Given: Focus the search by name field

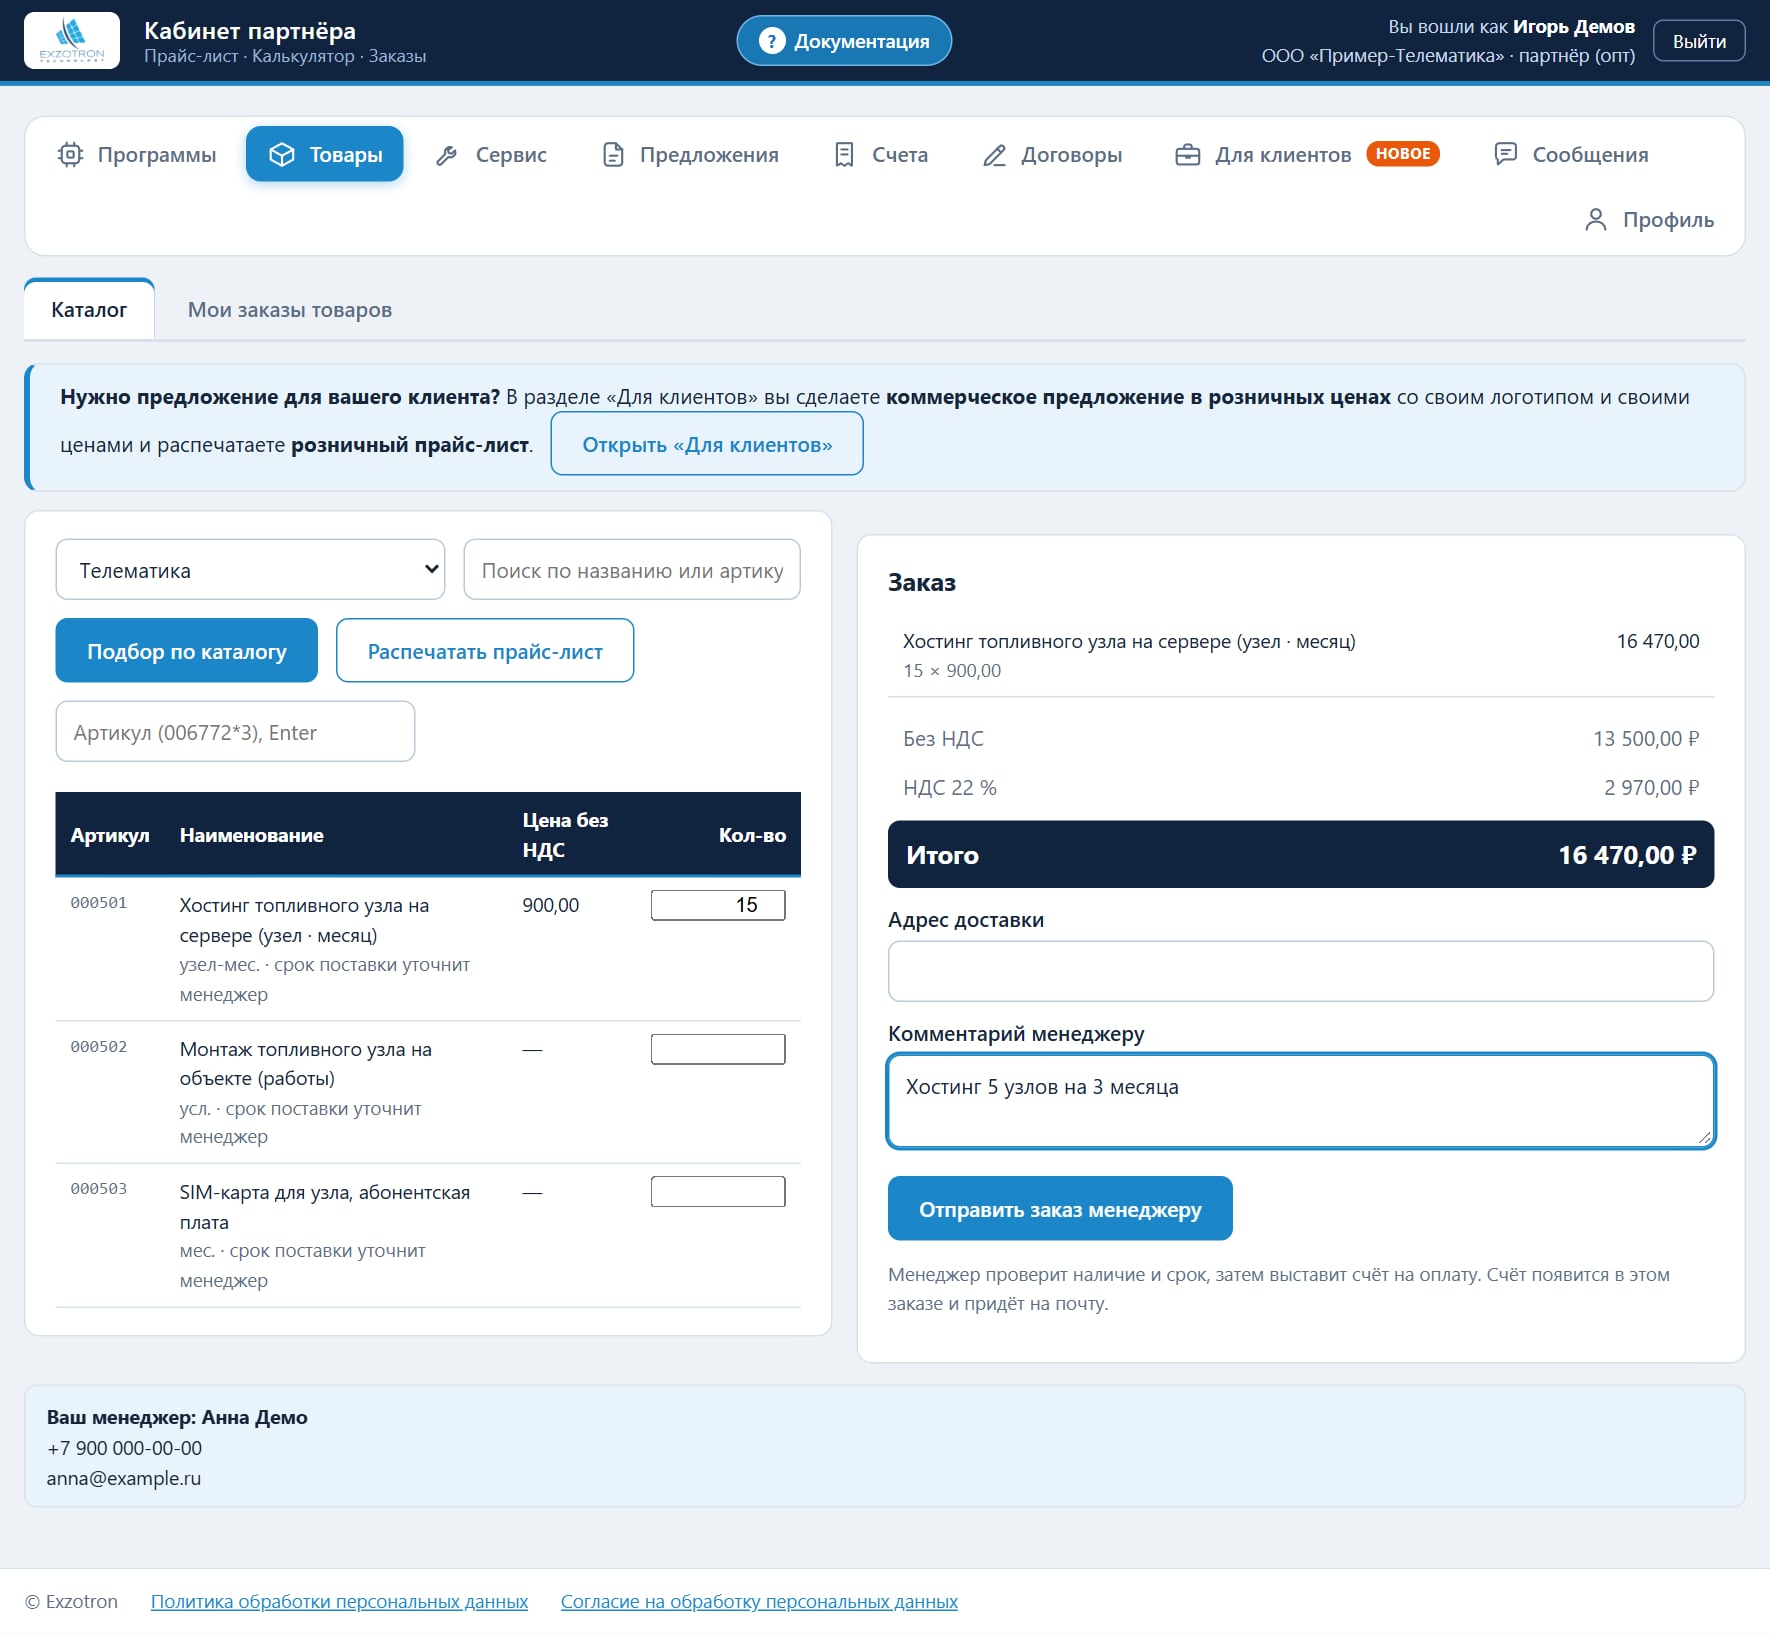Looking at the screenshot, I should coord(632,570).
